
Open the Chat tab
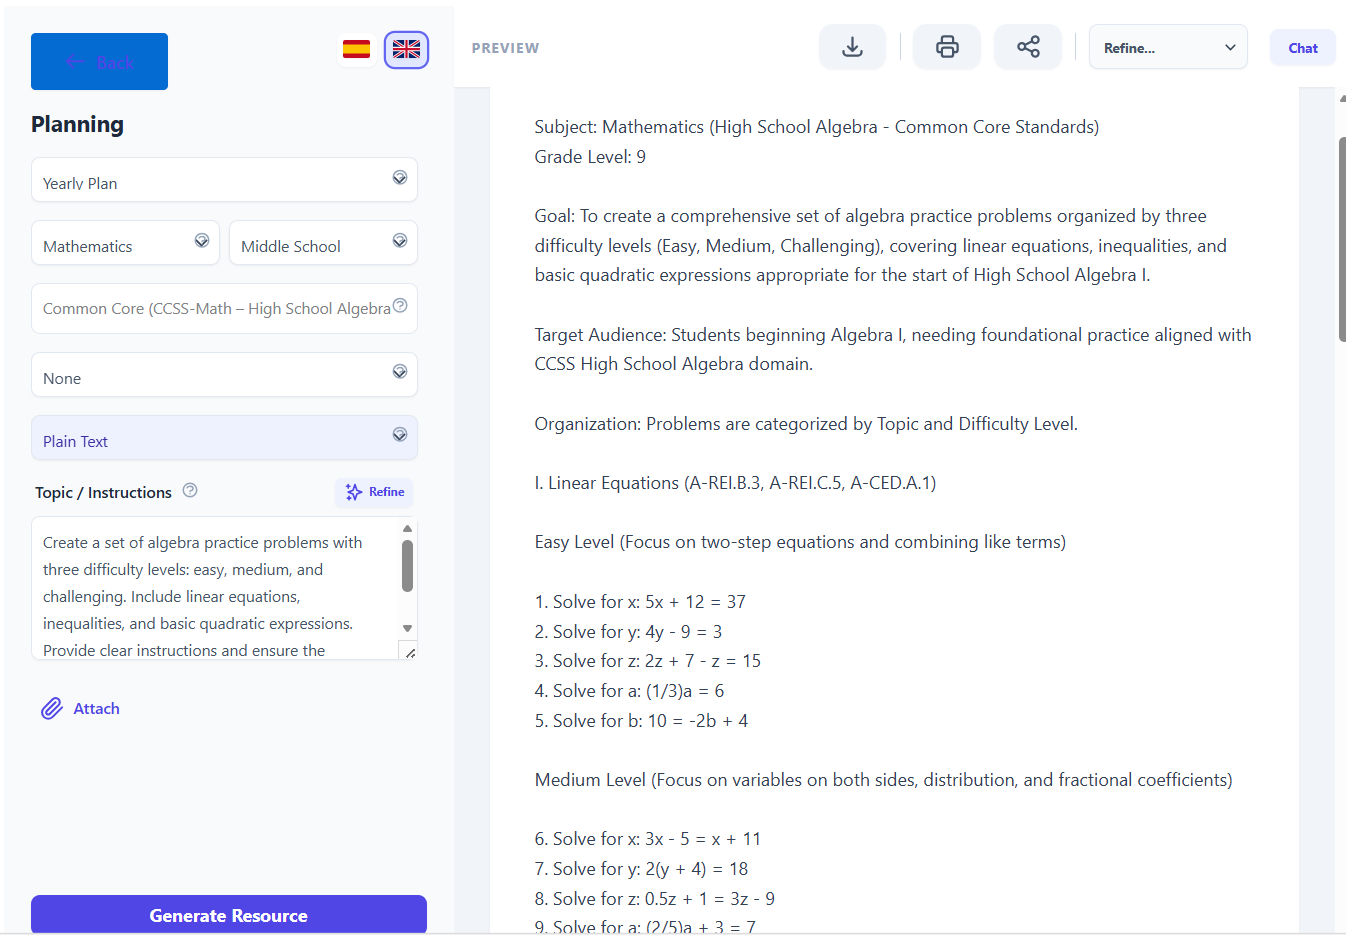pos(1302,48)
